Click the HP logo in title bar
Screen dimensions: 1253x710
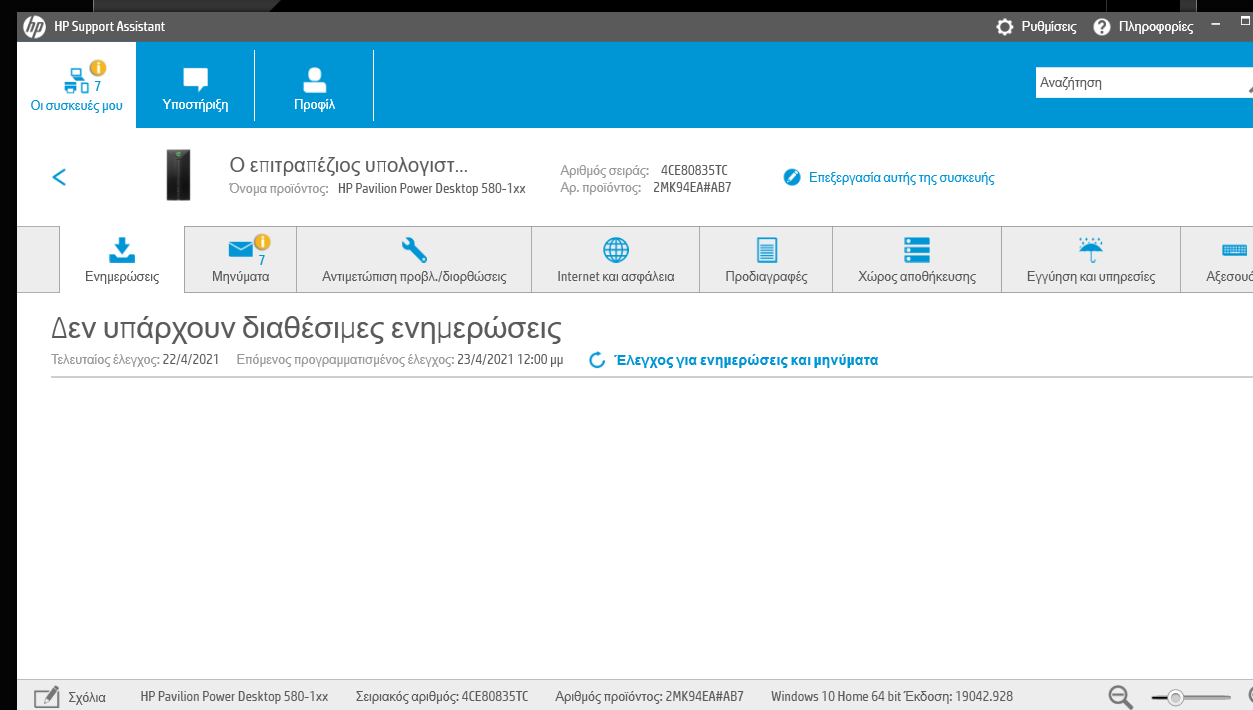coord(34,27)
